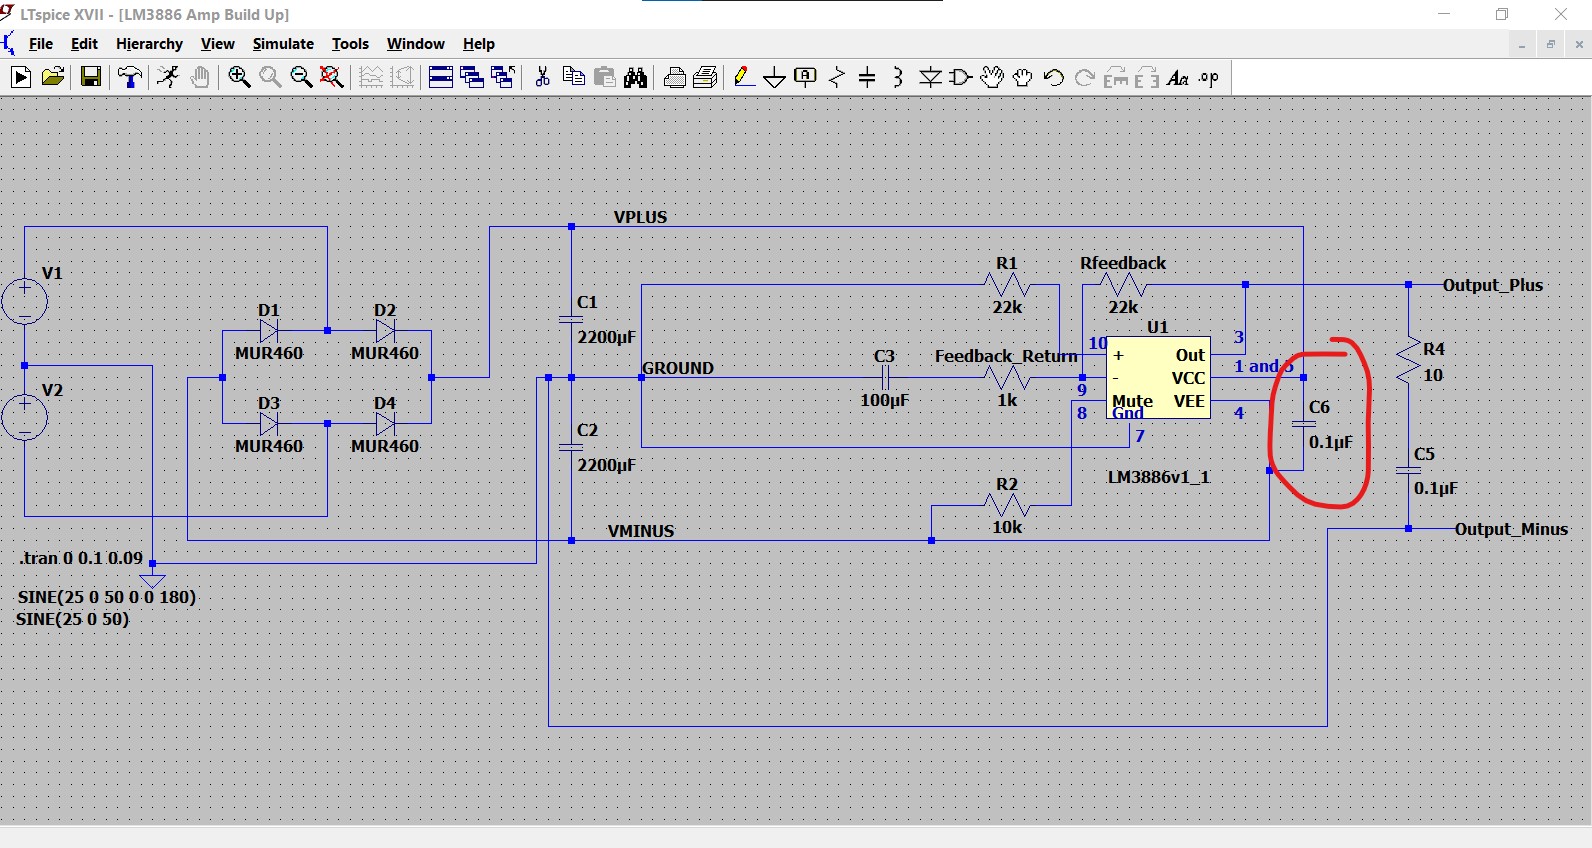Select the Copy tool icon
The height and width of the screenshot is (848, 1592).
click(x=574, y=78)
